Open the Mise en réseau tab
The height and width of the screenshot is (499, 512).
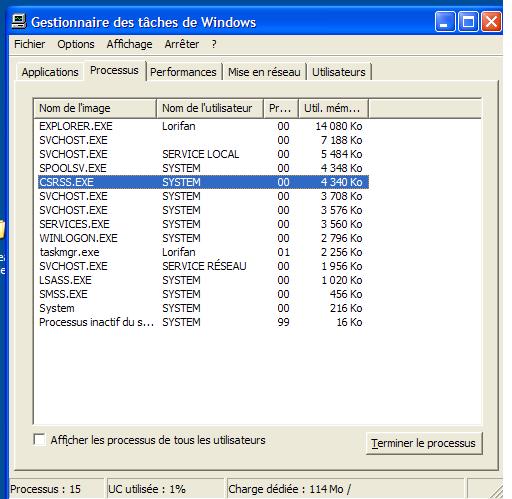pyautogui.click(x=264, y=72)
